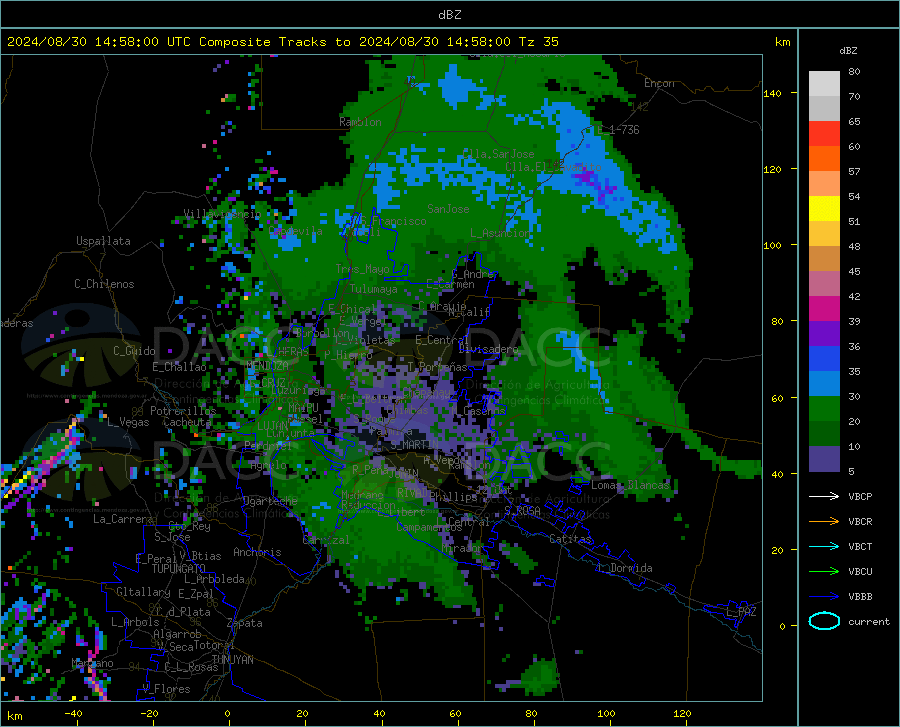Screen dimensions: 900x727
Task: Click the Anchoris place label
Action: point(257,552)
